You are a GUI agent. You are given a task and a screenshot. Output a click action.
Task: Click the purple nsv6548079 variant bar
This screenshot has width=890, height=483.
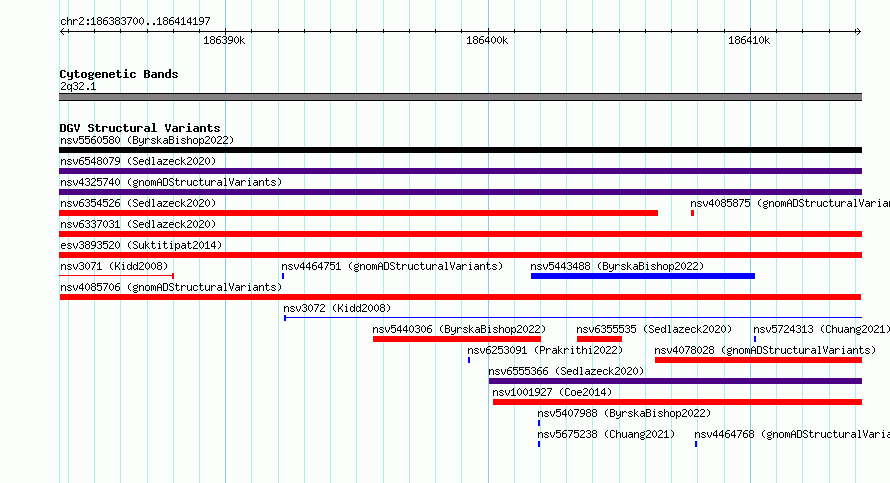pos(460,171)
